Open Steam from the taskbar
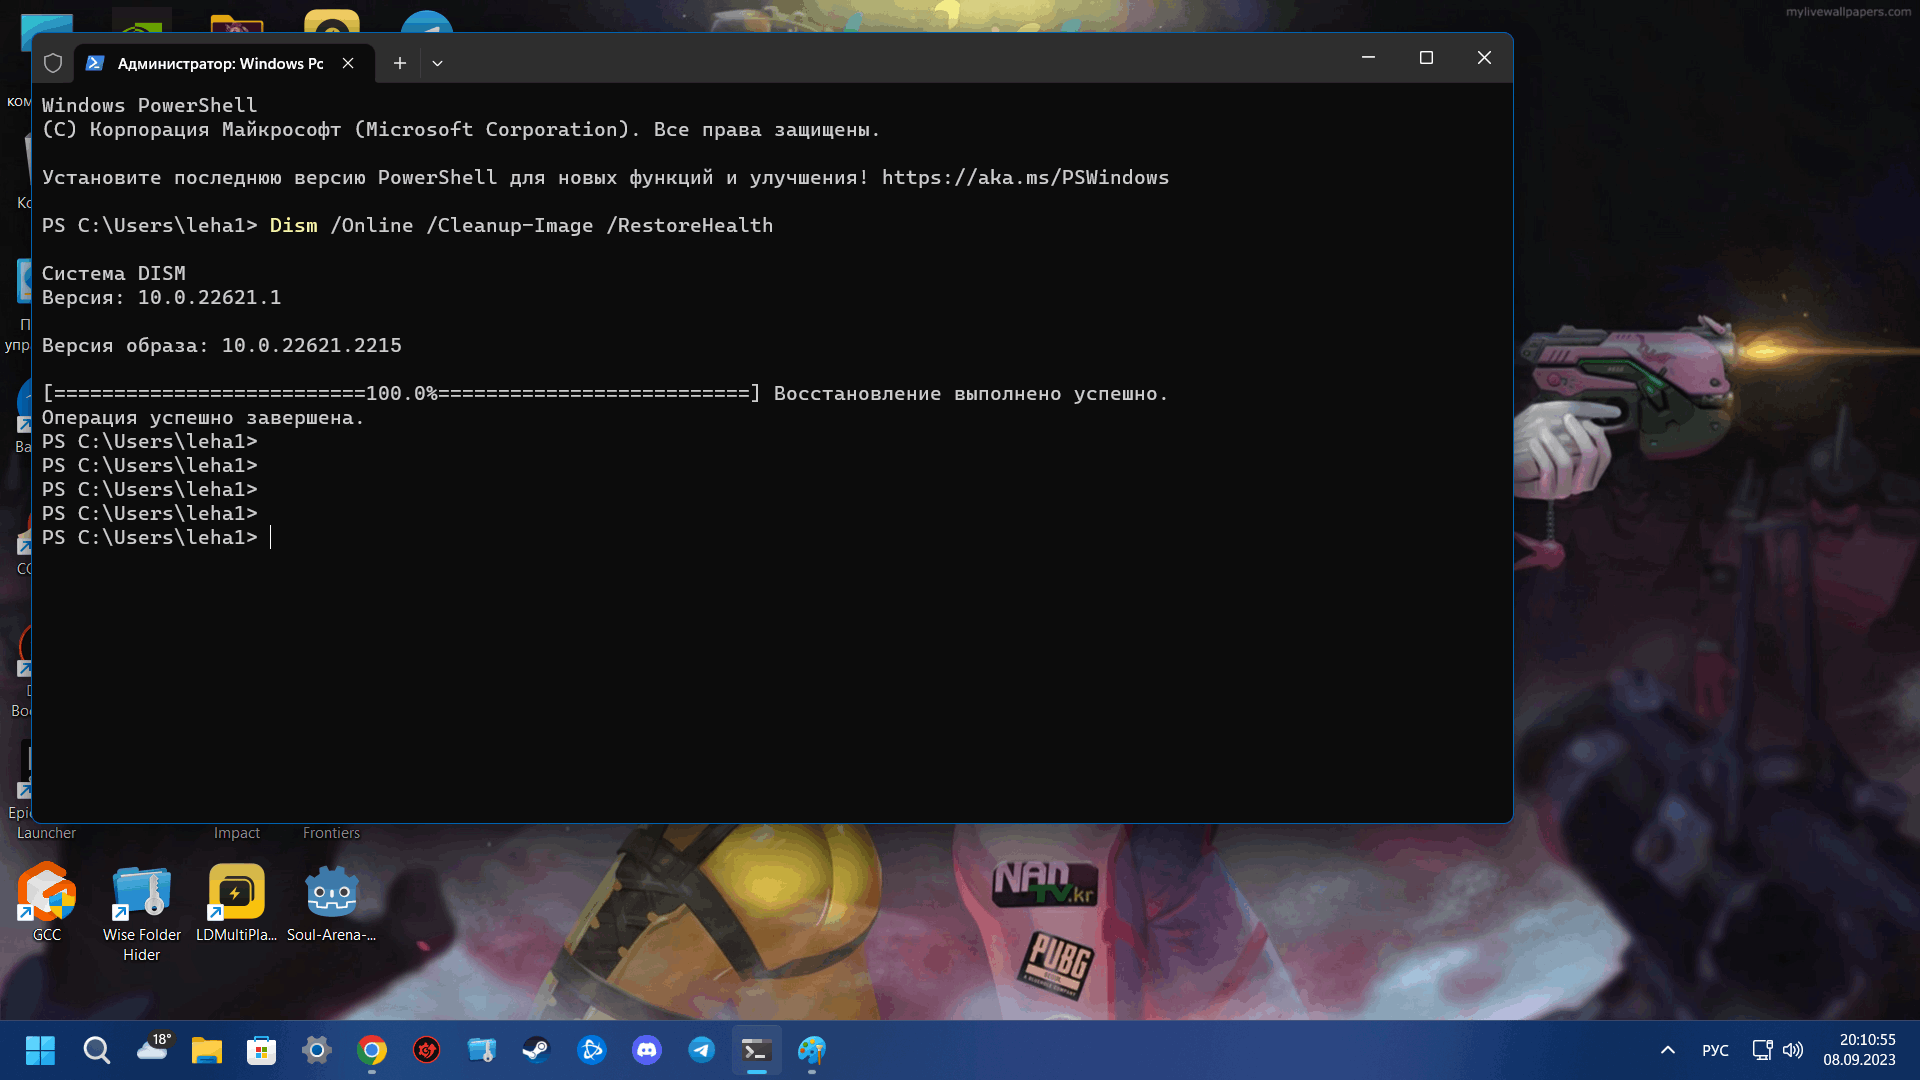The width and height of the screenshot is (1920, 1080). point(537,1050)
